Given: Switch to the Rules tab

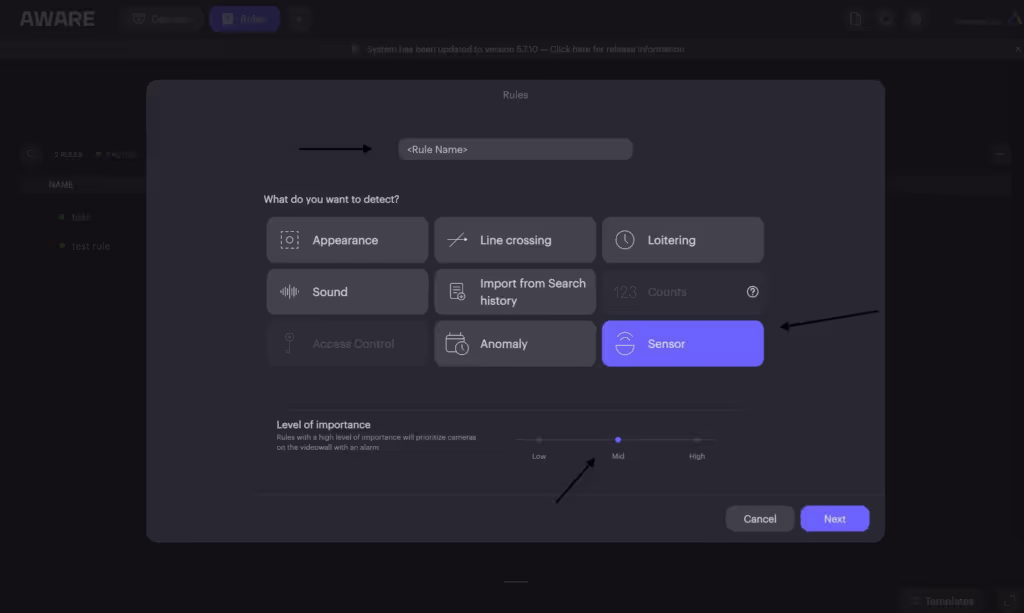Looking at the screenshot, I should tap(244, 19).
